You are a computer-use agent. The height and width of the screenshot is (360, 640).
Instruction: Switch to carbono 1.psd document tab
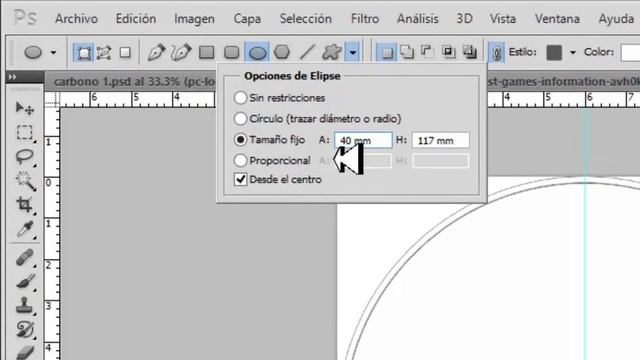click(134, 82)
